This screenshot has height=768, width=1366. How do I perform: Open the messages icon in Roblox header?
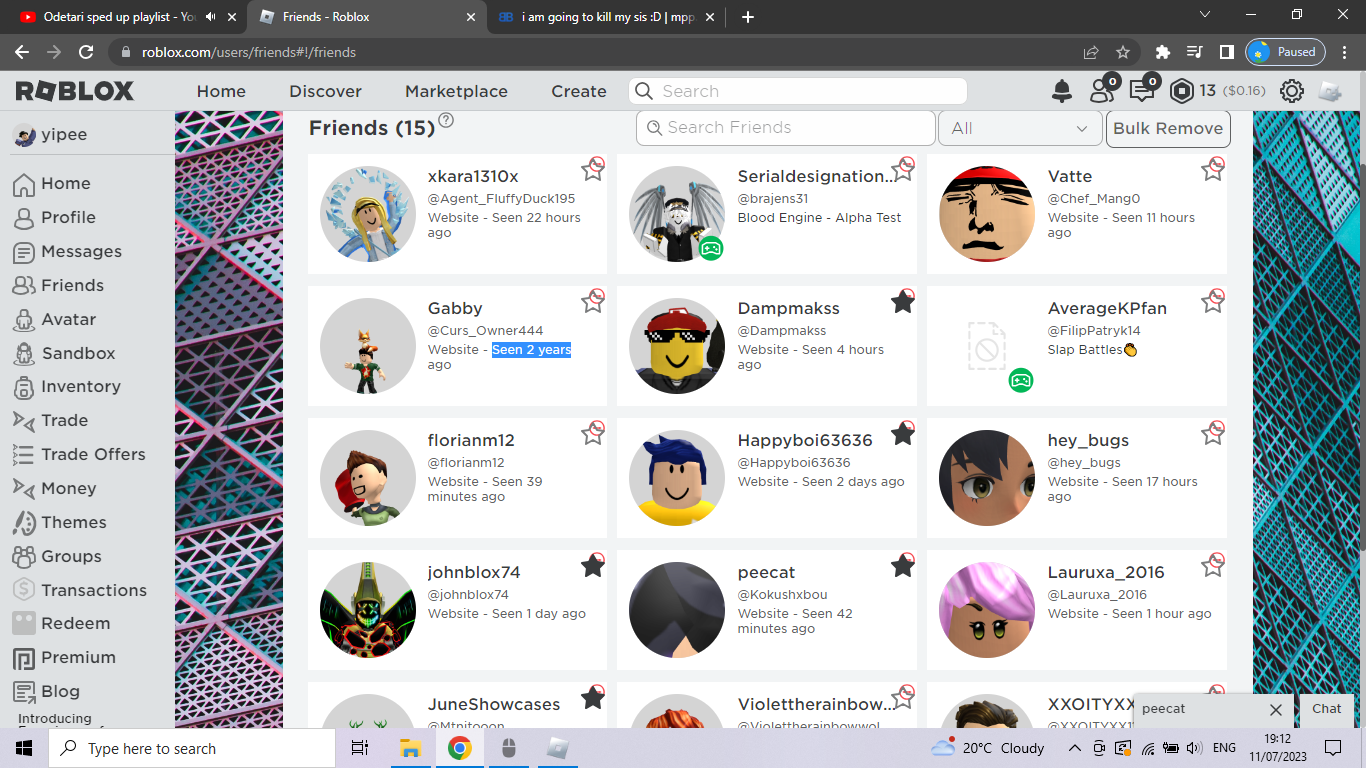tap(1143, 90)
